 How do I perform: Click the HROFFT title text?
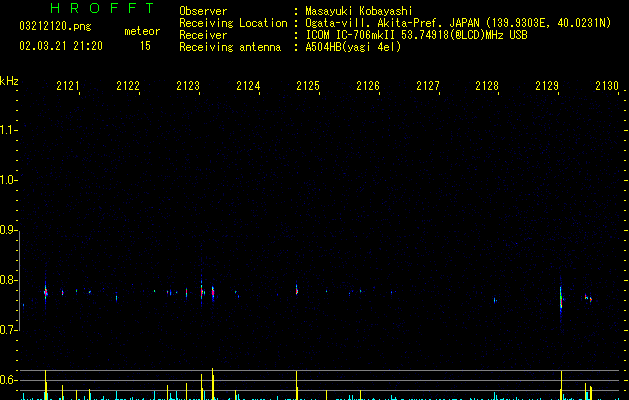(102, 8)
